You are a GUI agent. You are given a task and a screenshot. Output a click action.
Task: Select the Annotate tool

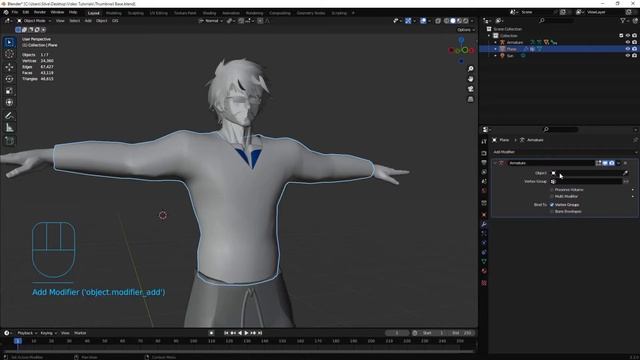(9, 116)
